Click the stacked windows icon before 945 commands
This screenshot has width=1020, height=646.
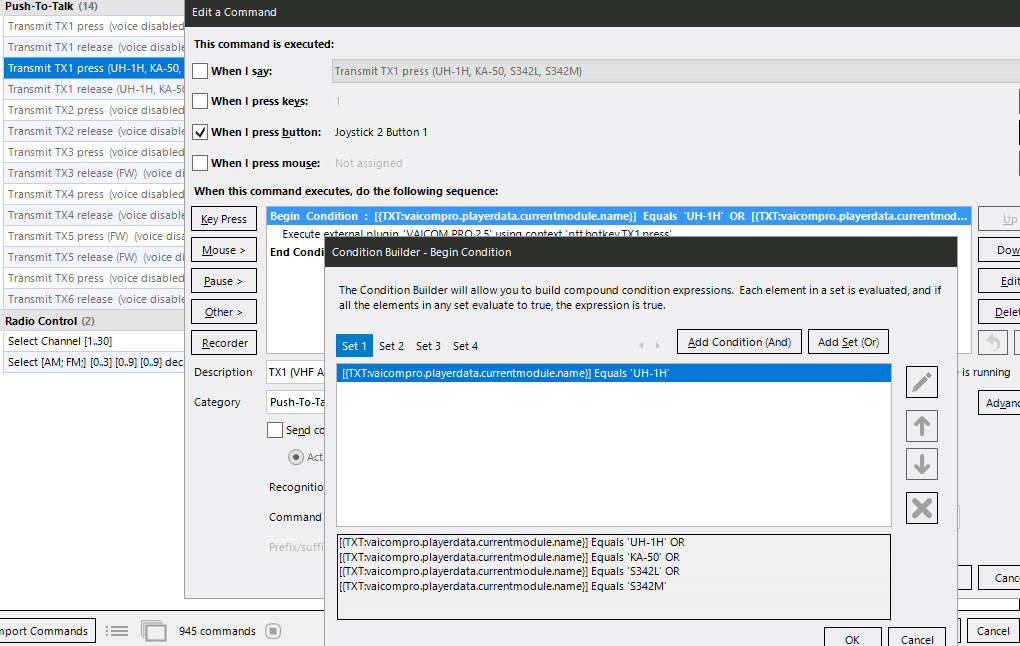click(154, 631)
